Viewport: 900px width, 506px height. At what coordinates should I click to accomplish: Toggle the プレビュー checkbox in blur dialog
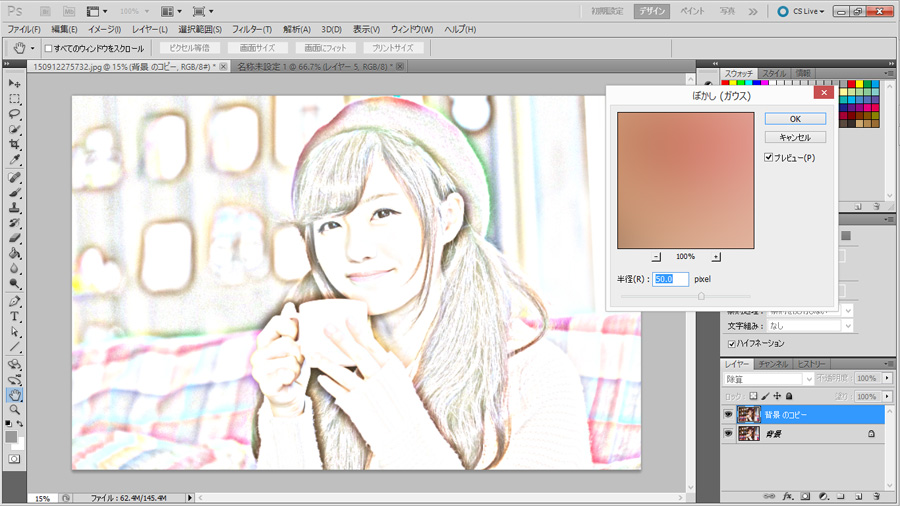(x=769, y=158)
